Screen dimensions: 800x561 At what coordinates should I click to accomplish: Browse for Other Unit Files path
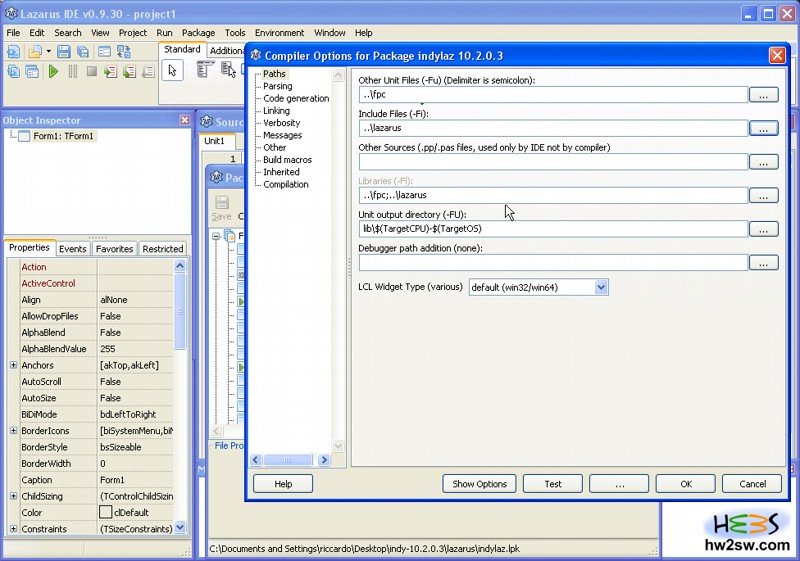click(x=763, y=95)
